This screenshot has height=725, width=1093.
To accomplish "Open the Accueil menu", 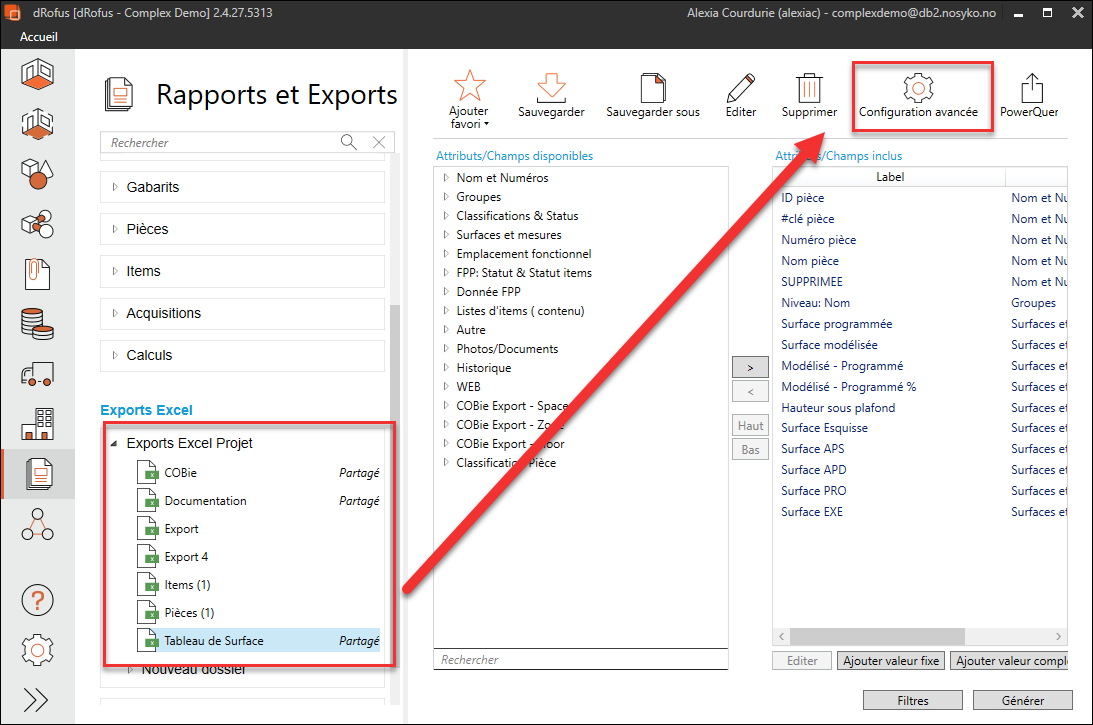I will pos(39,37).
